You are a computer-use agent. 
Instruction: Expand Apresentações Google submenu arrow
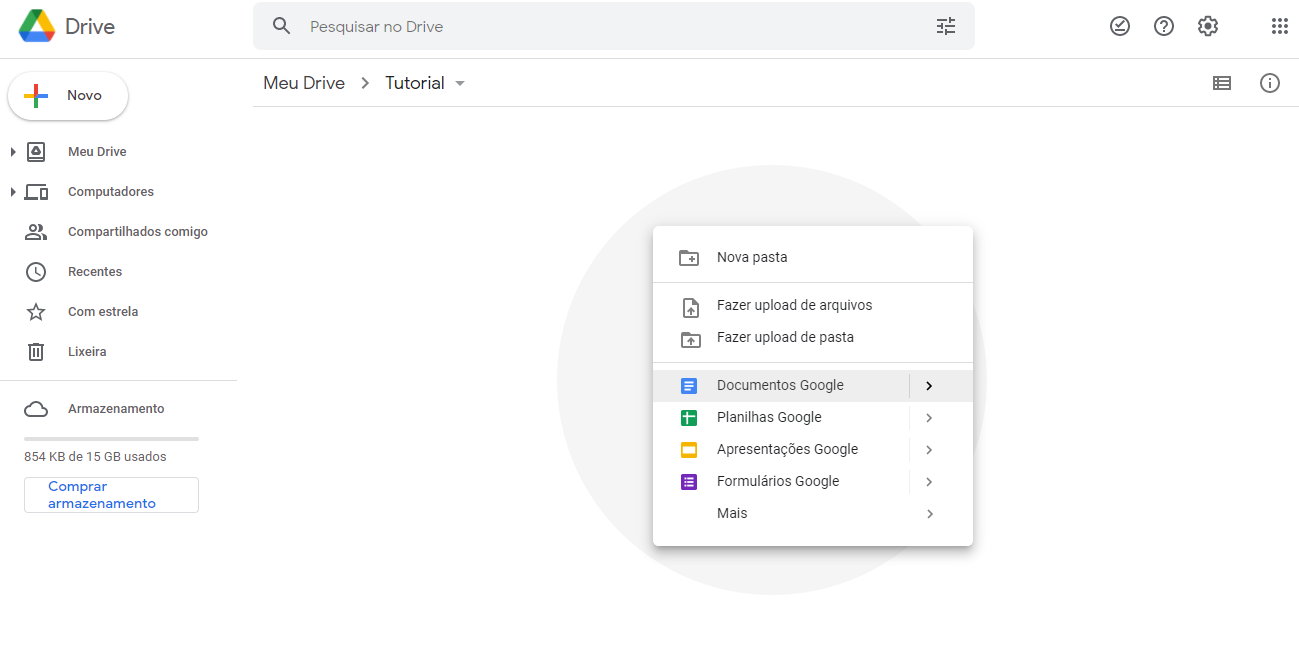(x=929, y=449)
